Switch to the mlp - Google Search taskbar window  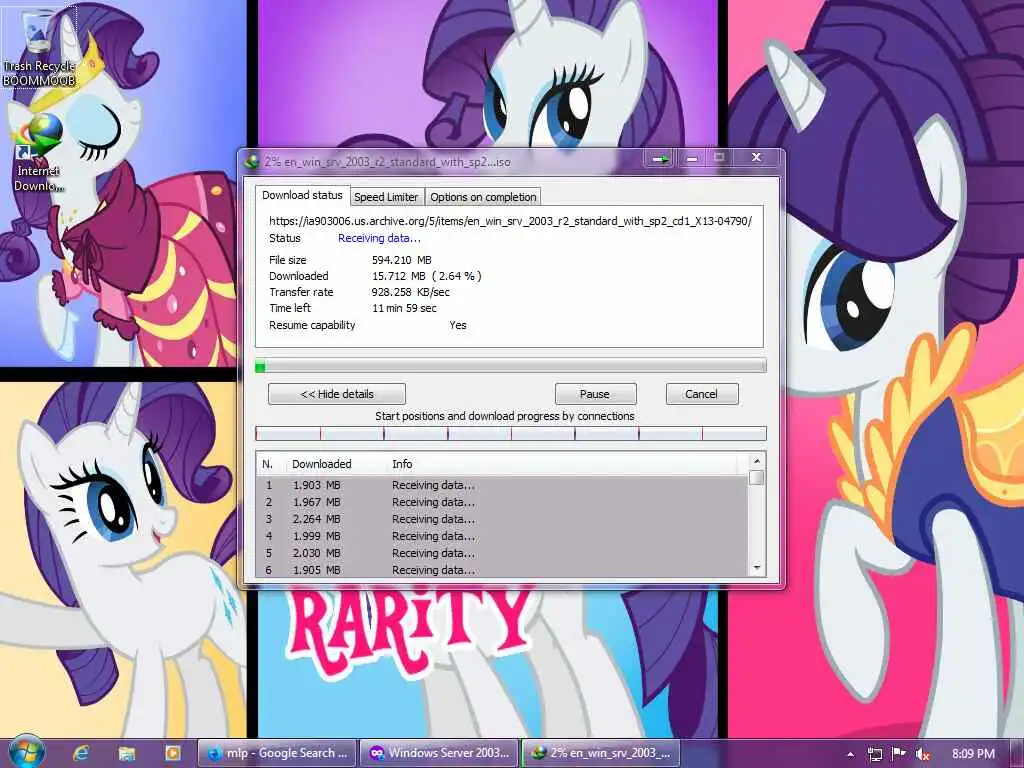[278, 753]
